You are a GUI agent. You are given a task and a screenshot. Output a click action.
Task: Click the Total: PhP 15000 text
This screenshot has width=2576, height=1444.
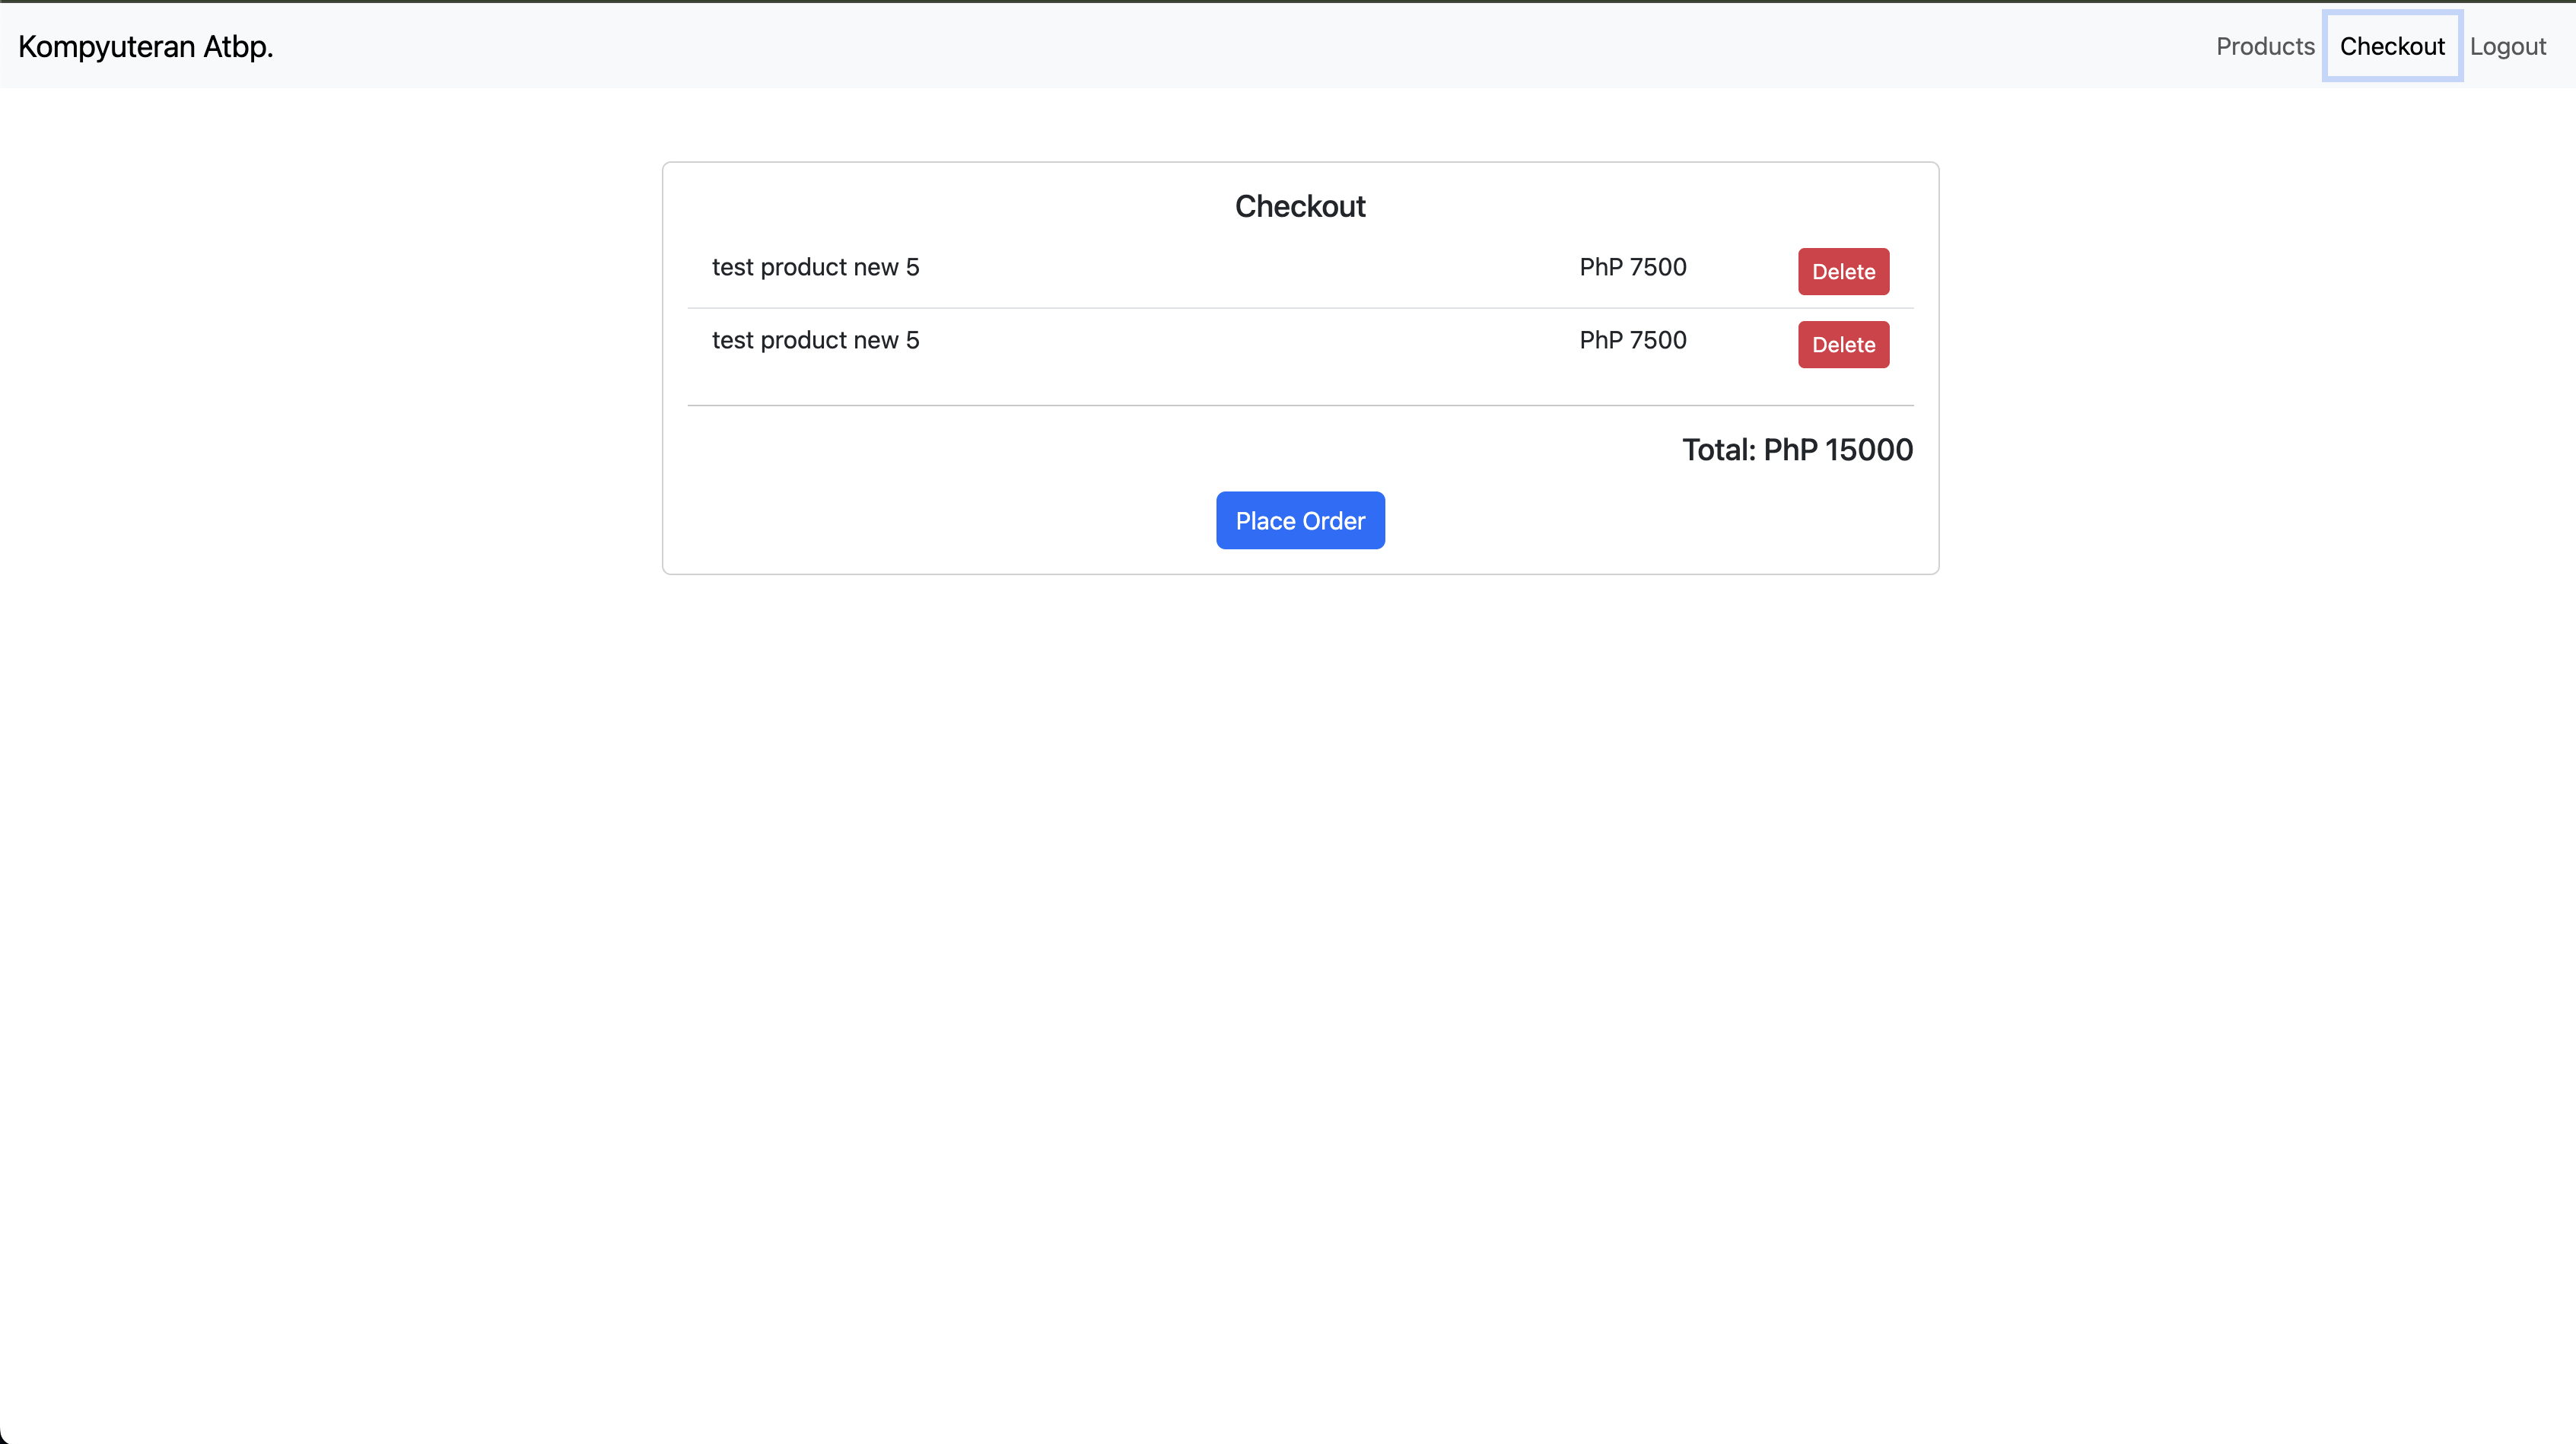click(1797, 449)
